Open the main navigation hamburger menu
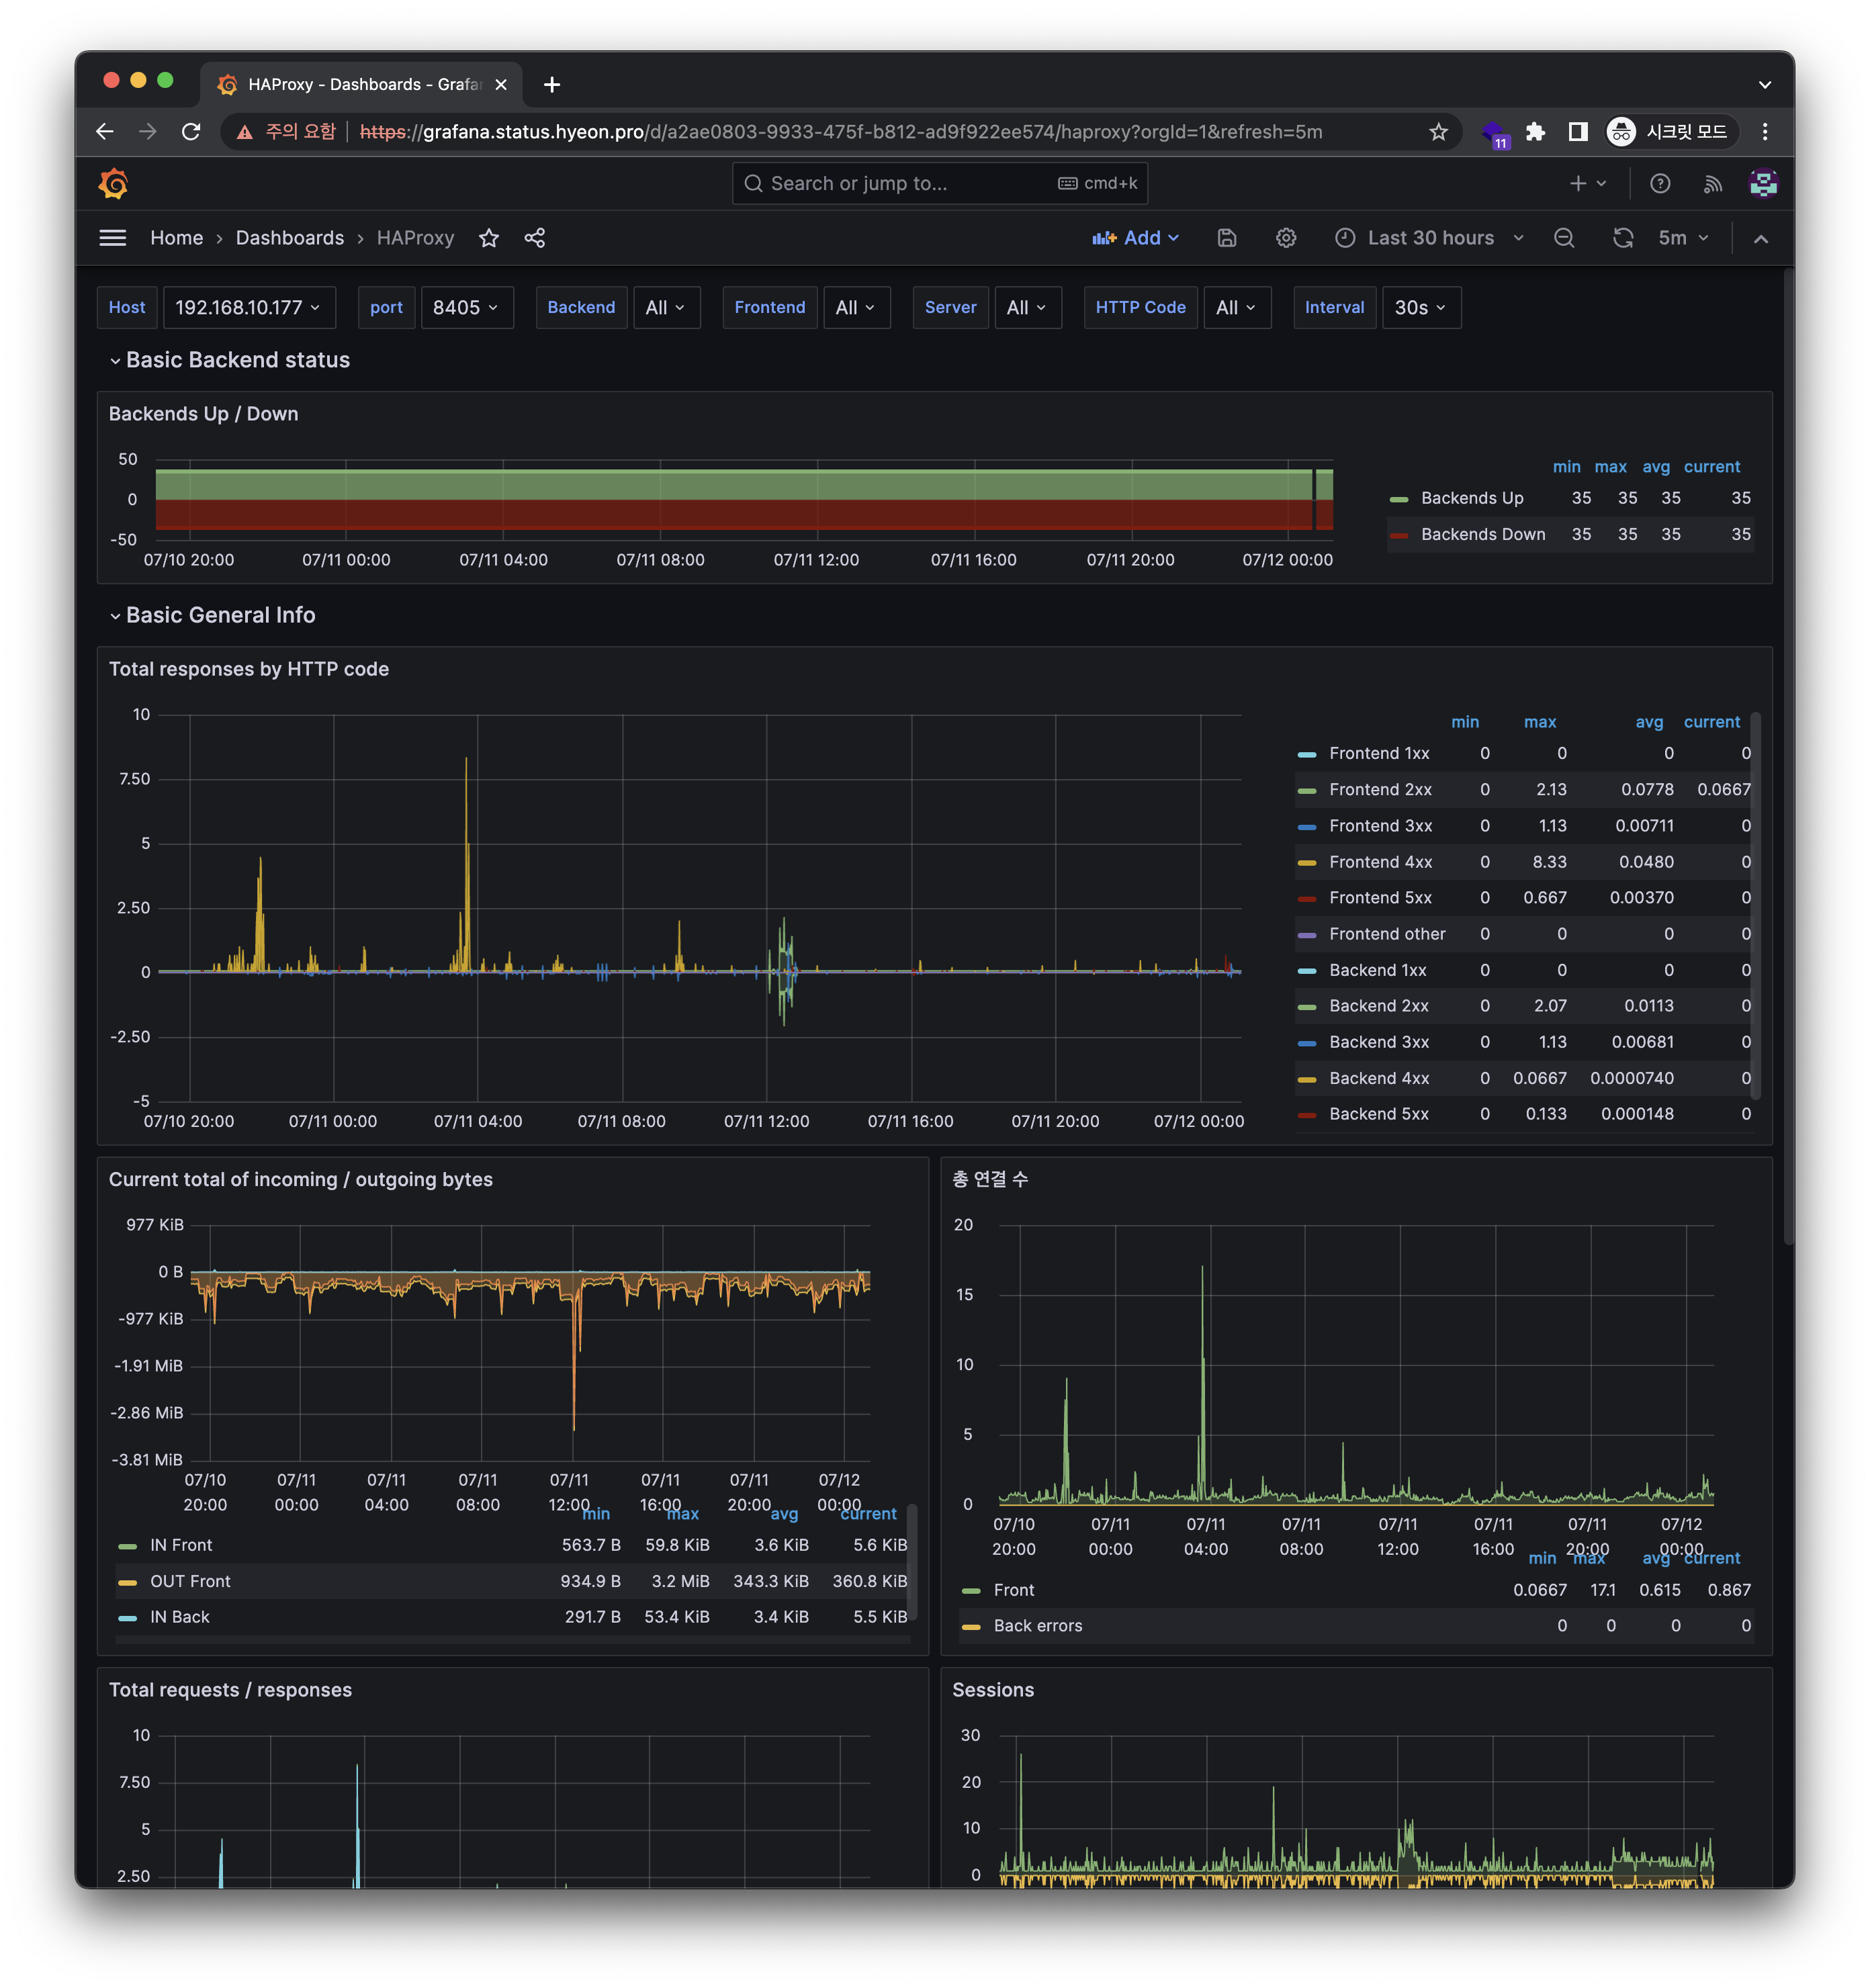 (x=113, y=238)
